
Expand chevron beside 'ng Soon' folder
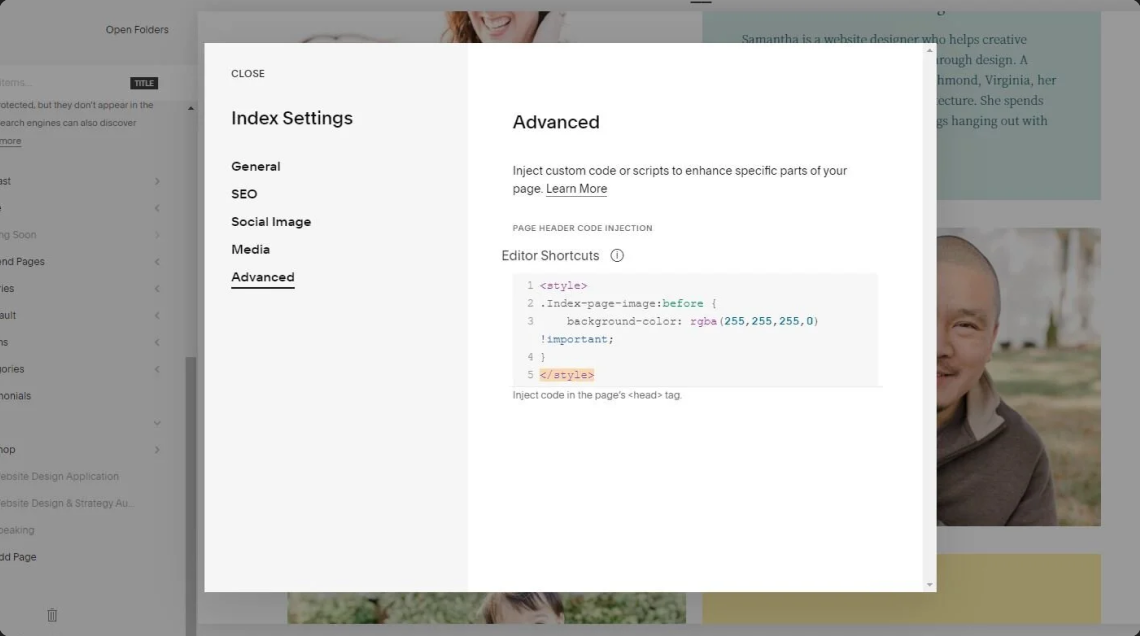(157, 235)
